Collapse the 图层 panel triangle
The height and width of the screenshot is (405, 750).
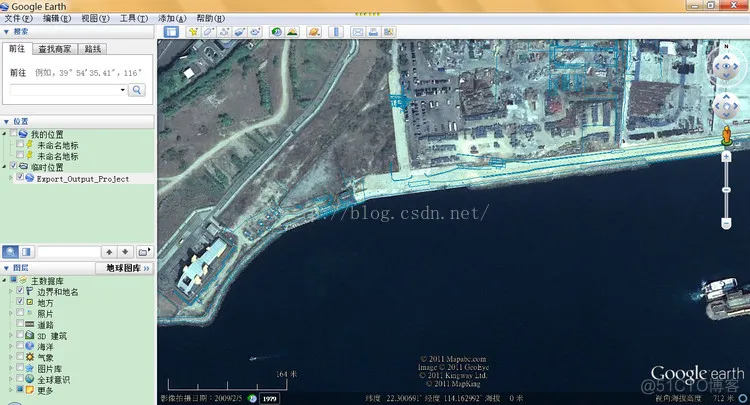click(x=6, y=268)
